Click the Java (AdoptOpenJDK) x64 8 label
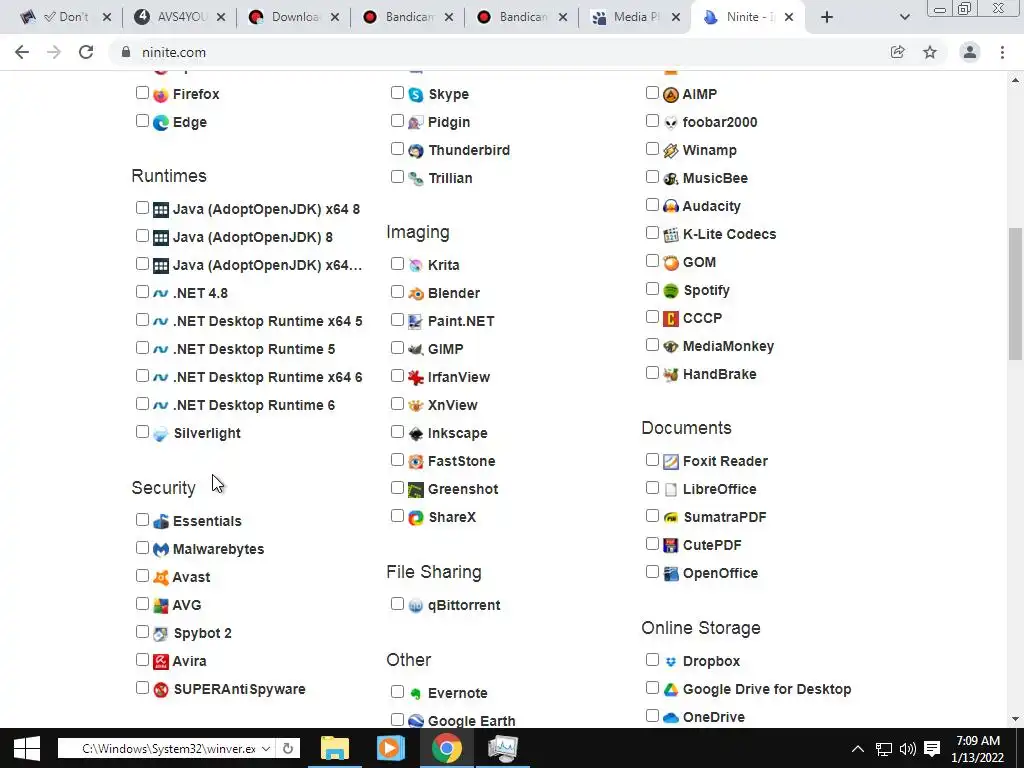 tap(266, 209)
